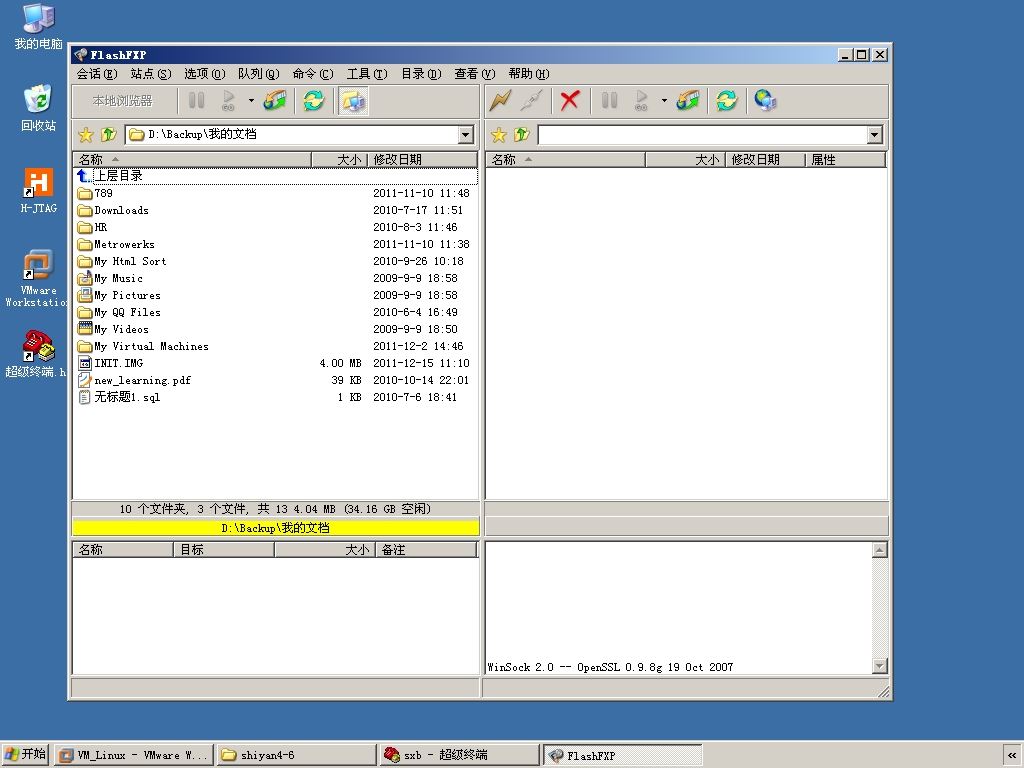Select the 789 folder
Screen dimensions: 1024x768
tap(103, 193)
